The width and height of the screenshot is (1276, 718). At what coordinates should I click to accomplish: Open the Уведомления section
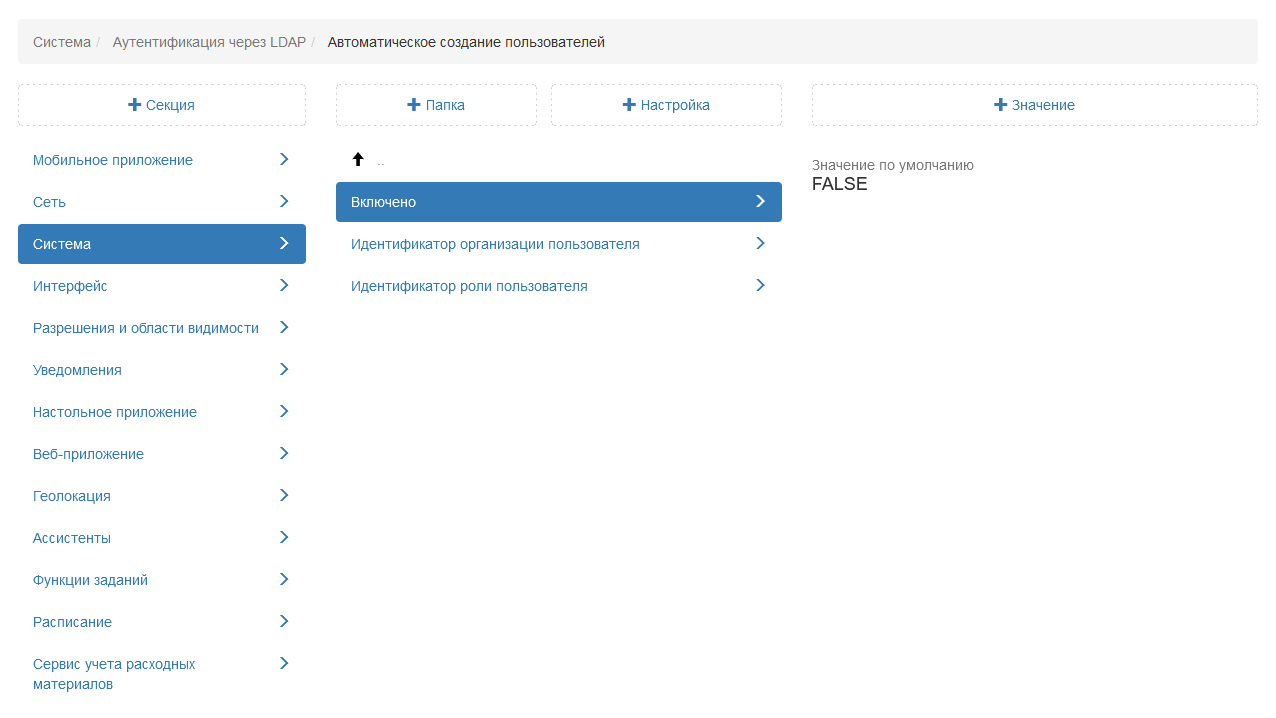pyautogui.click(x=77, y=370)
